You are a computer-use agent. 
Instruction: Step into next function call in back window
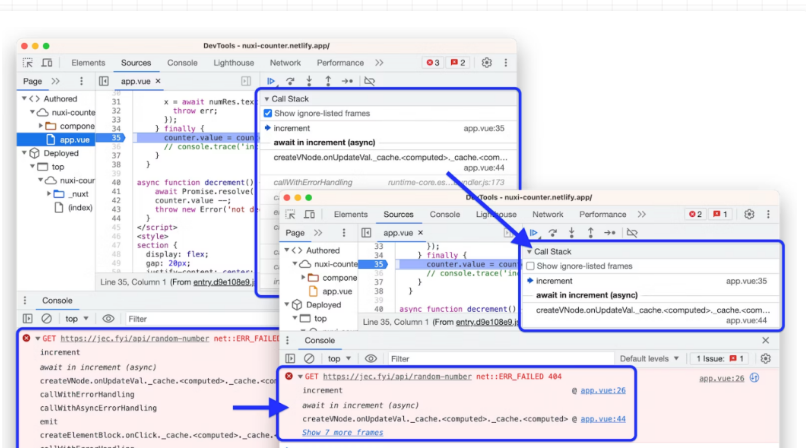point(309,81)
